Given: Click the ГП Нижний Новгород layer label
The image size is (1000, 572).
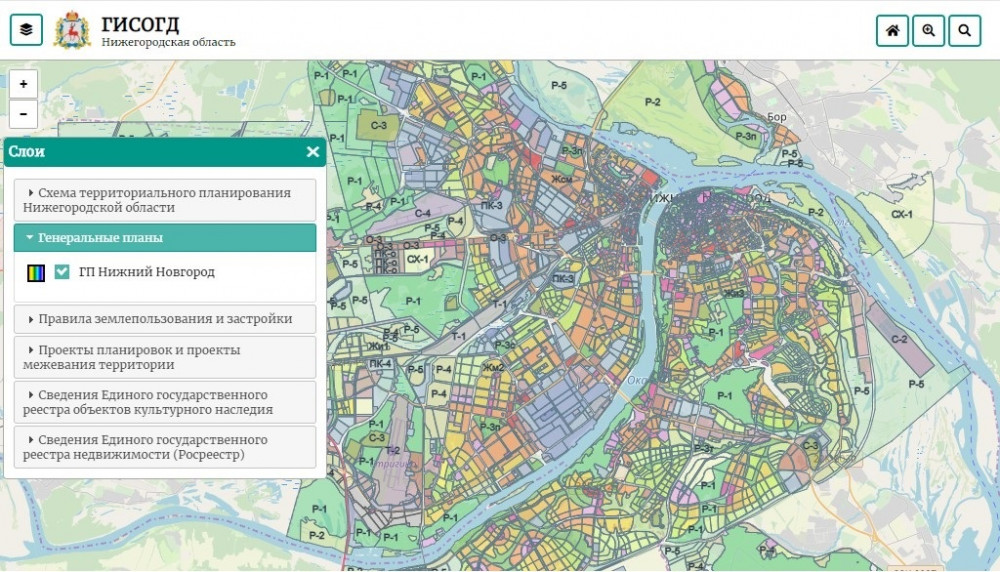Looking at the screenshot, I should 146,272.
